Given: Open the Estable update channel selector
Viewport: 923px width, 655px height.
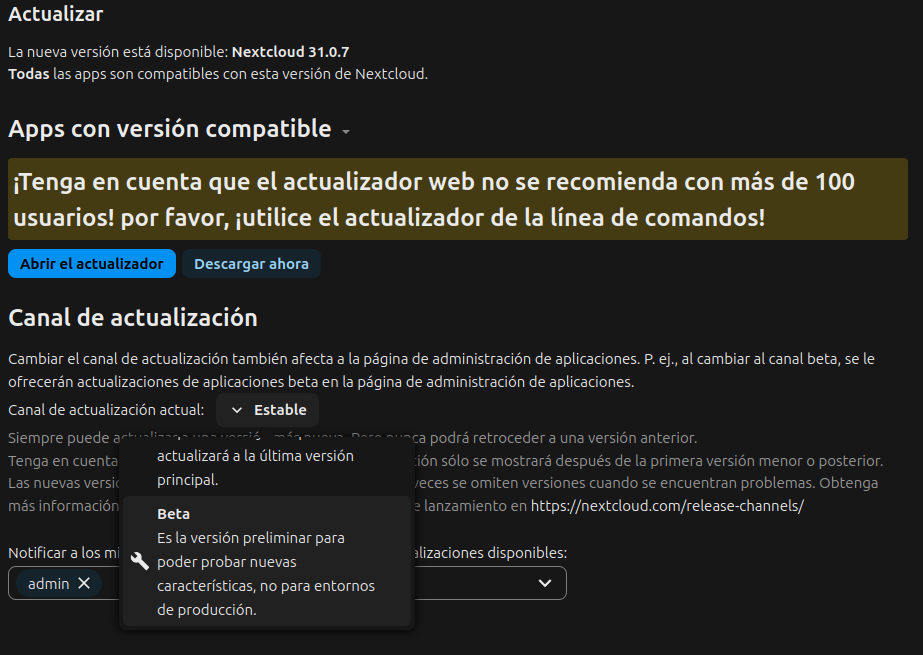Looking at the screenshot, I should click(268, 410).
